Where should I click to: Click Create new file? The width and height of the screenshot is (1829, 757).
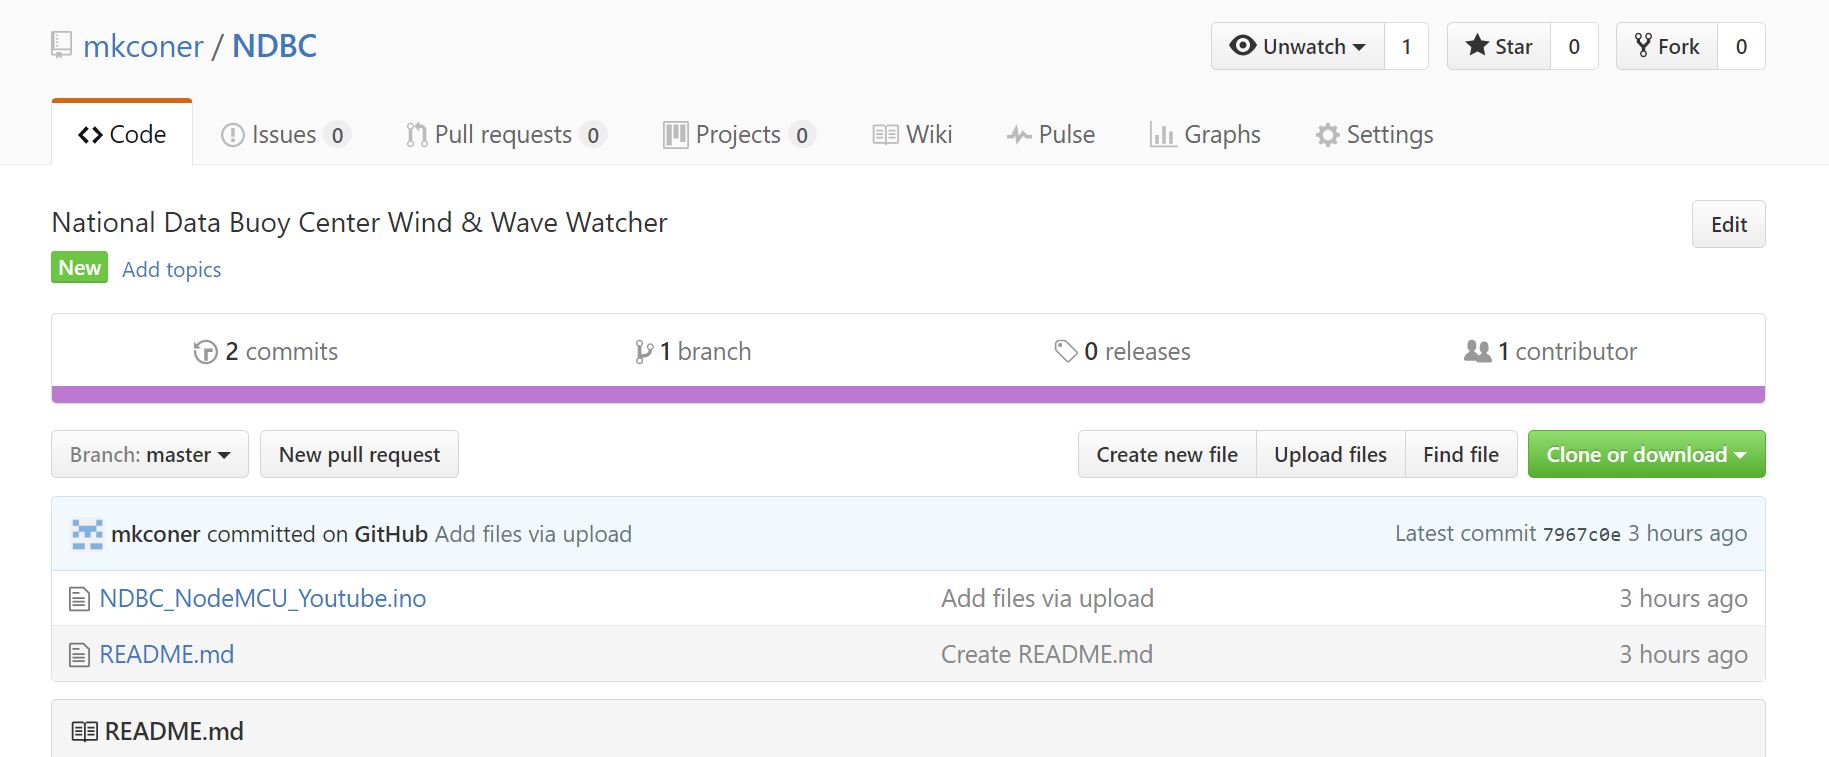click(1167, 455)
